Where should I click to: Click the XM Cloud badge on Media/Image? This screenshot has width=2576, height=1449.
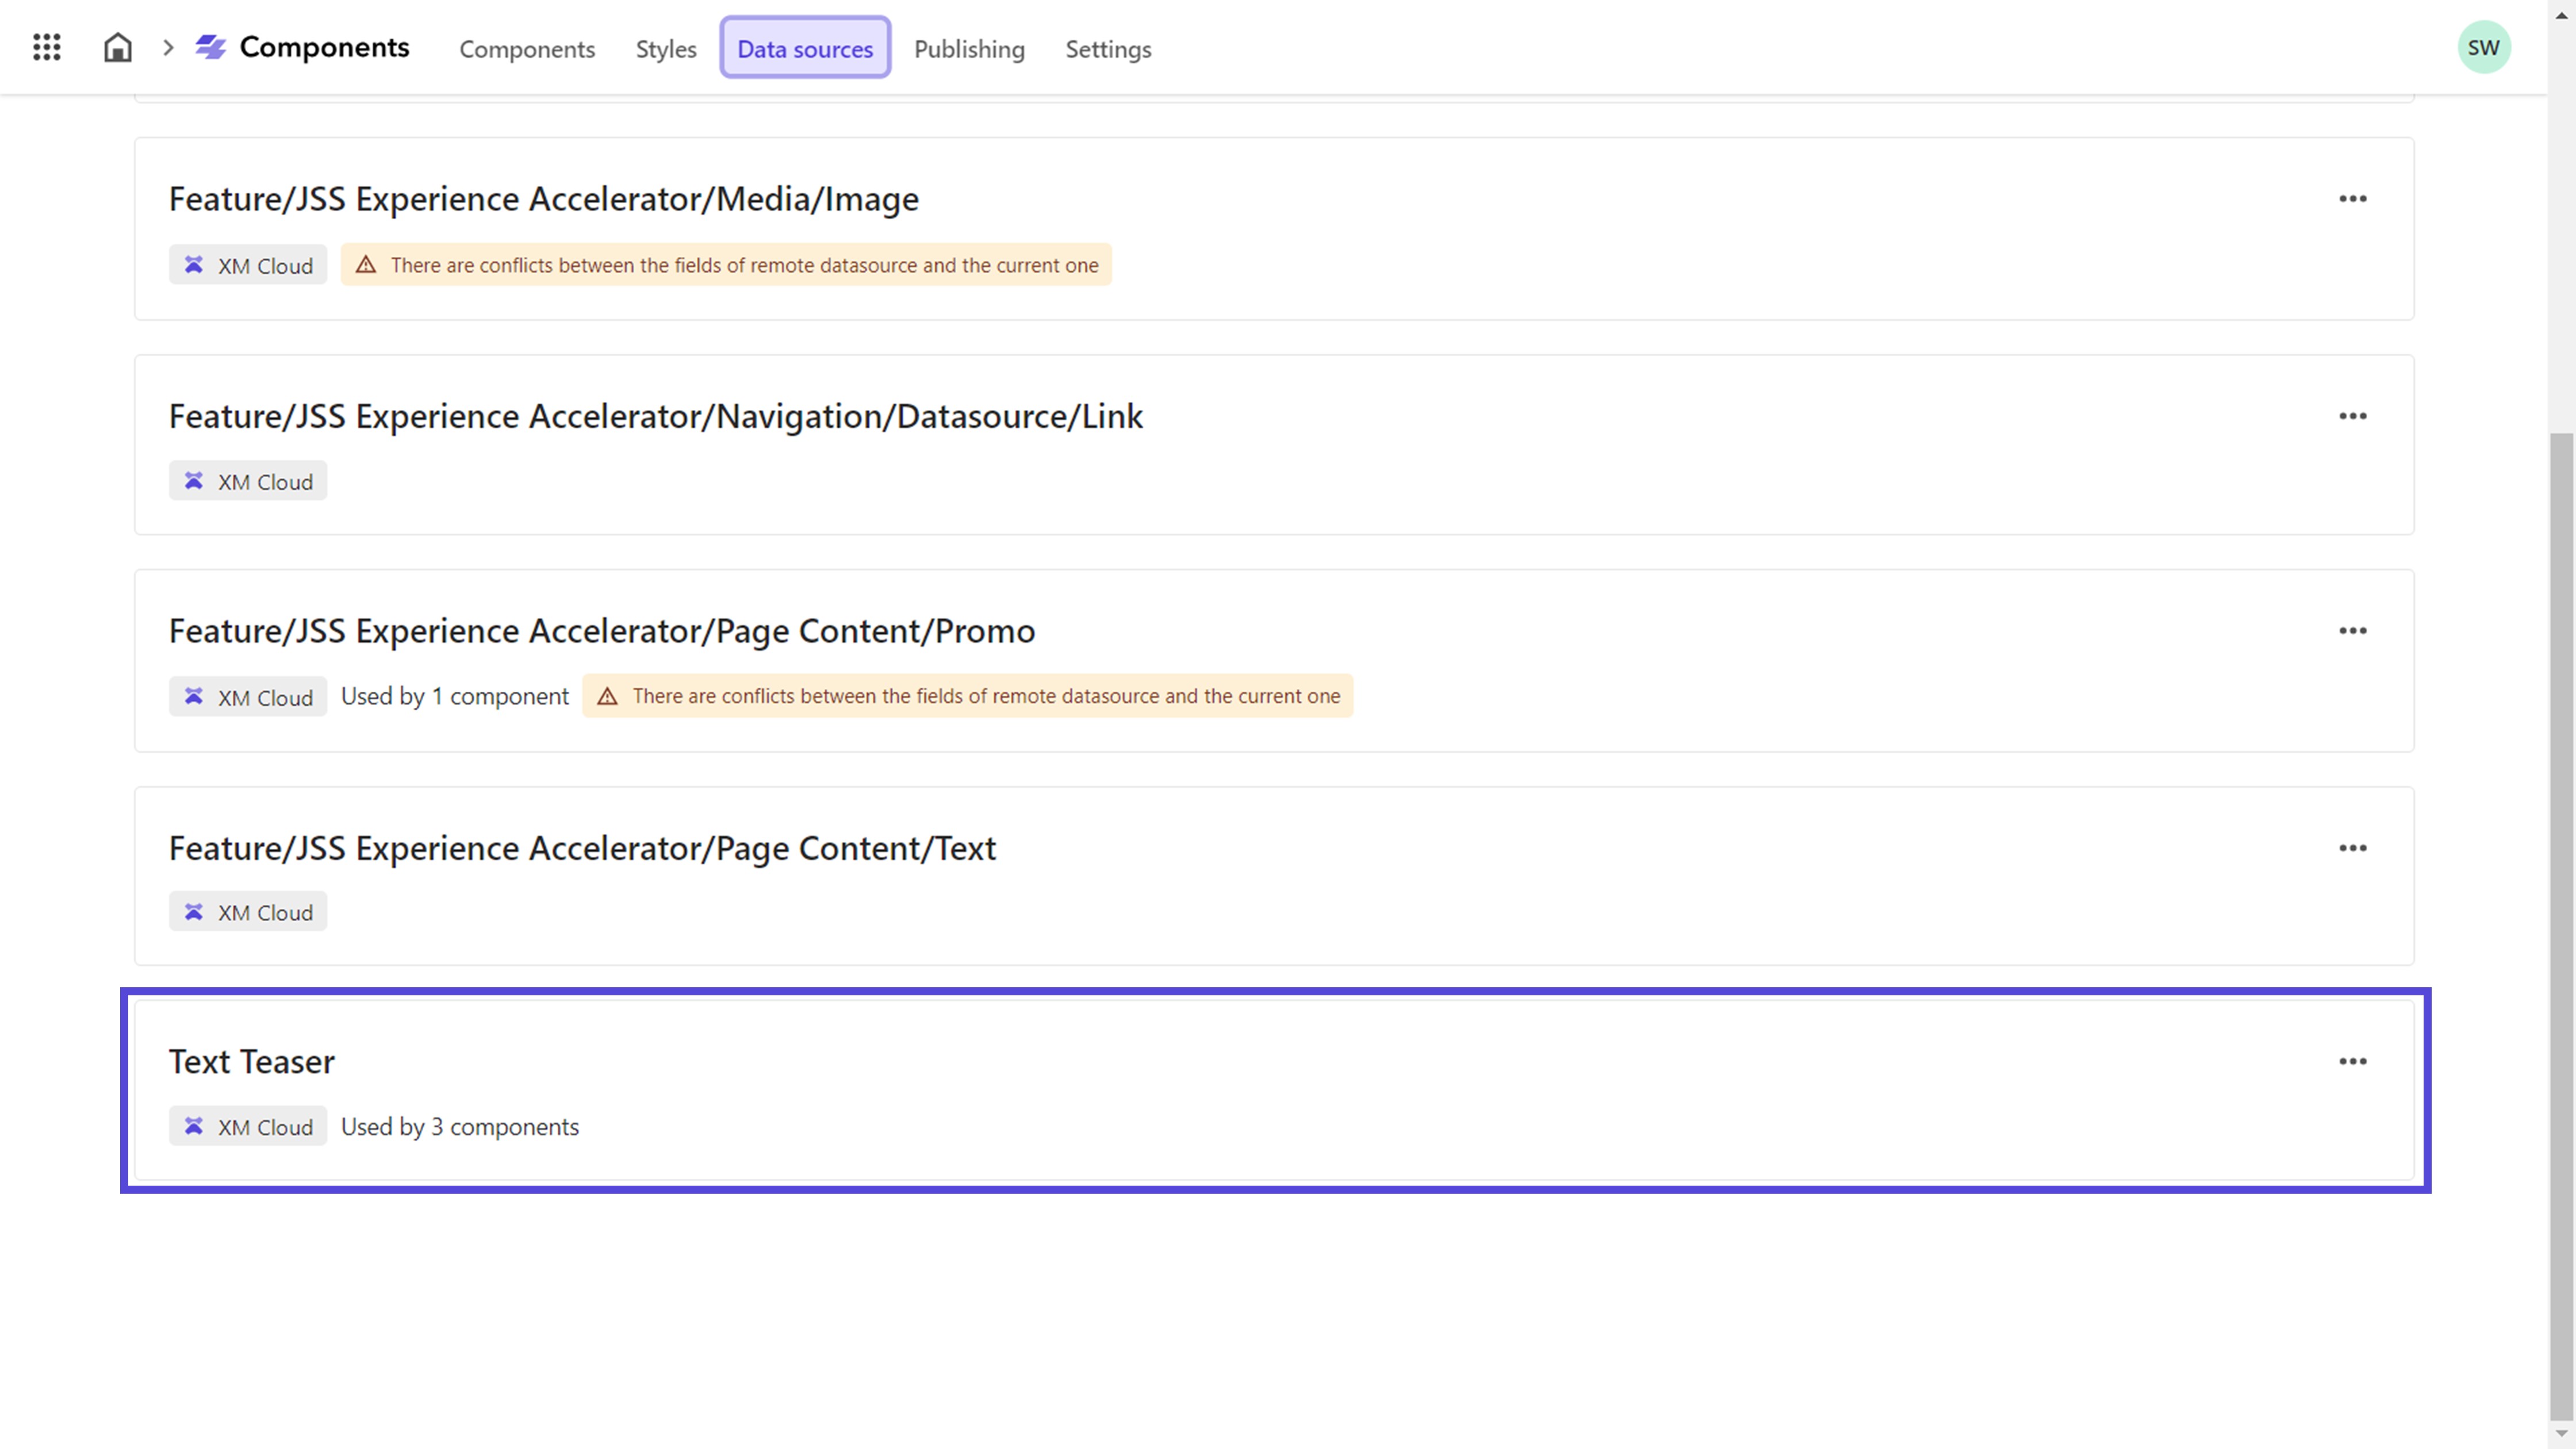point(247,265)
